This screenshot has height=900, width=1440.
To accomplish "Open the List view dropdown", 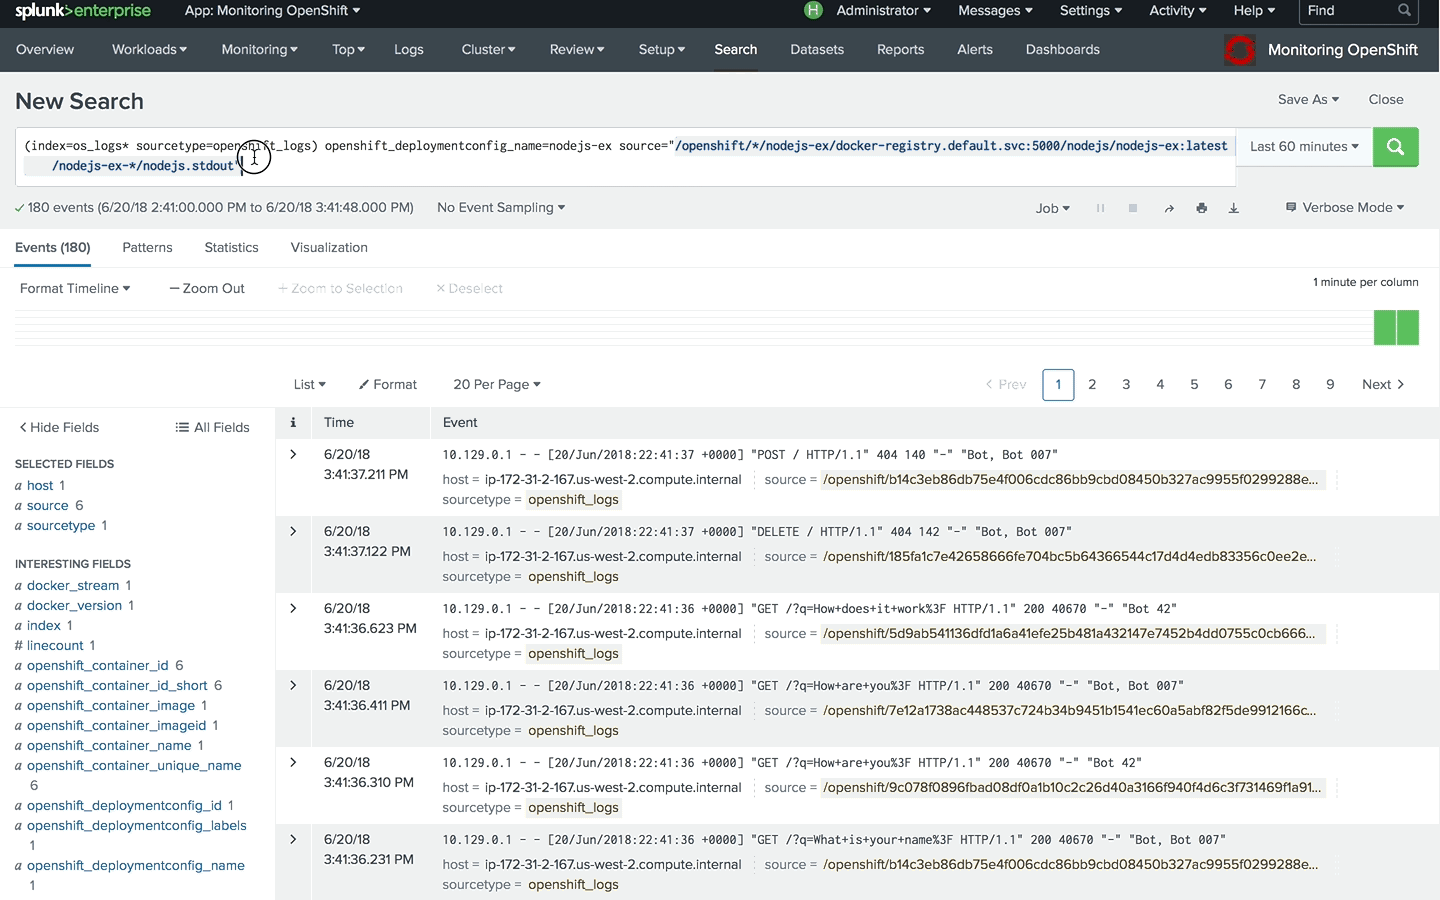I will click(x=310, y=384).
